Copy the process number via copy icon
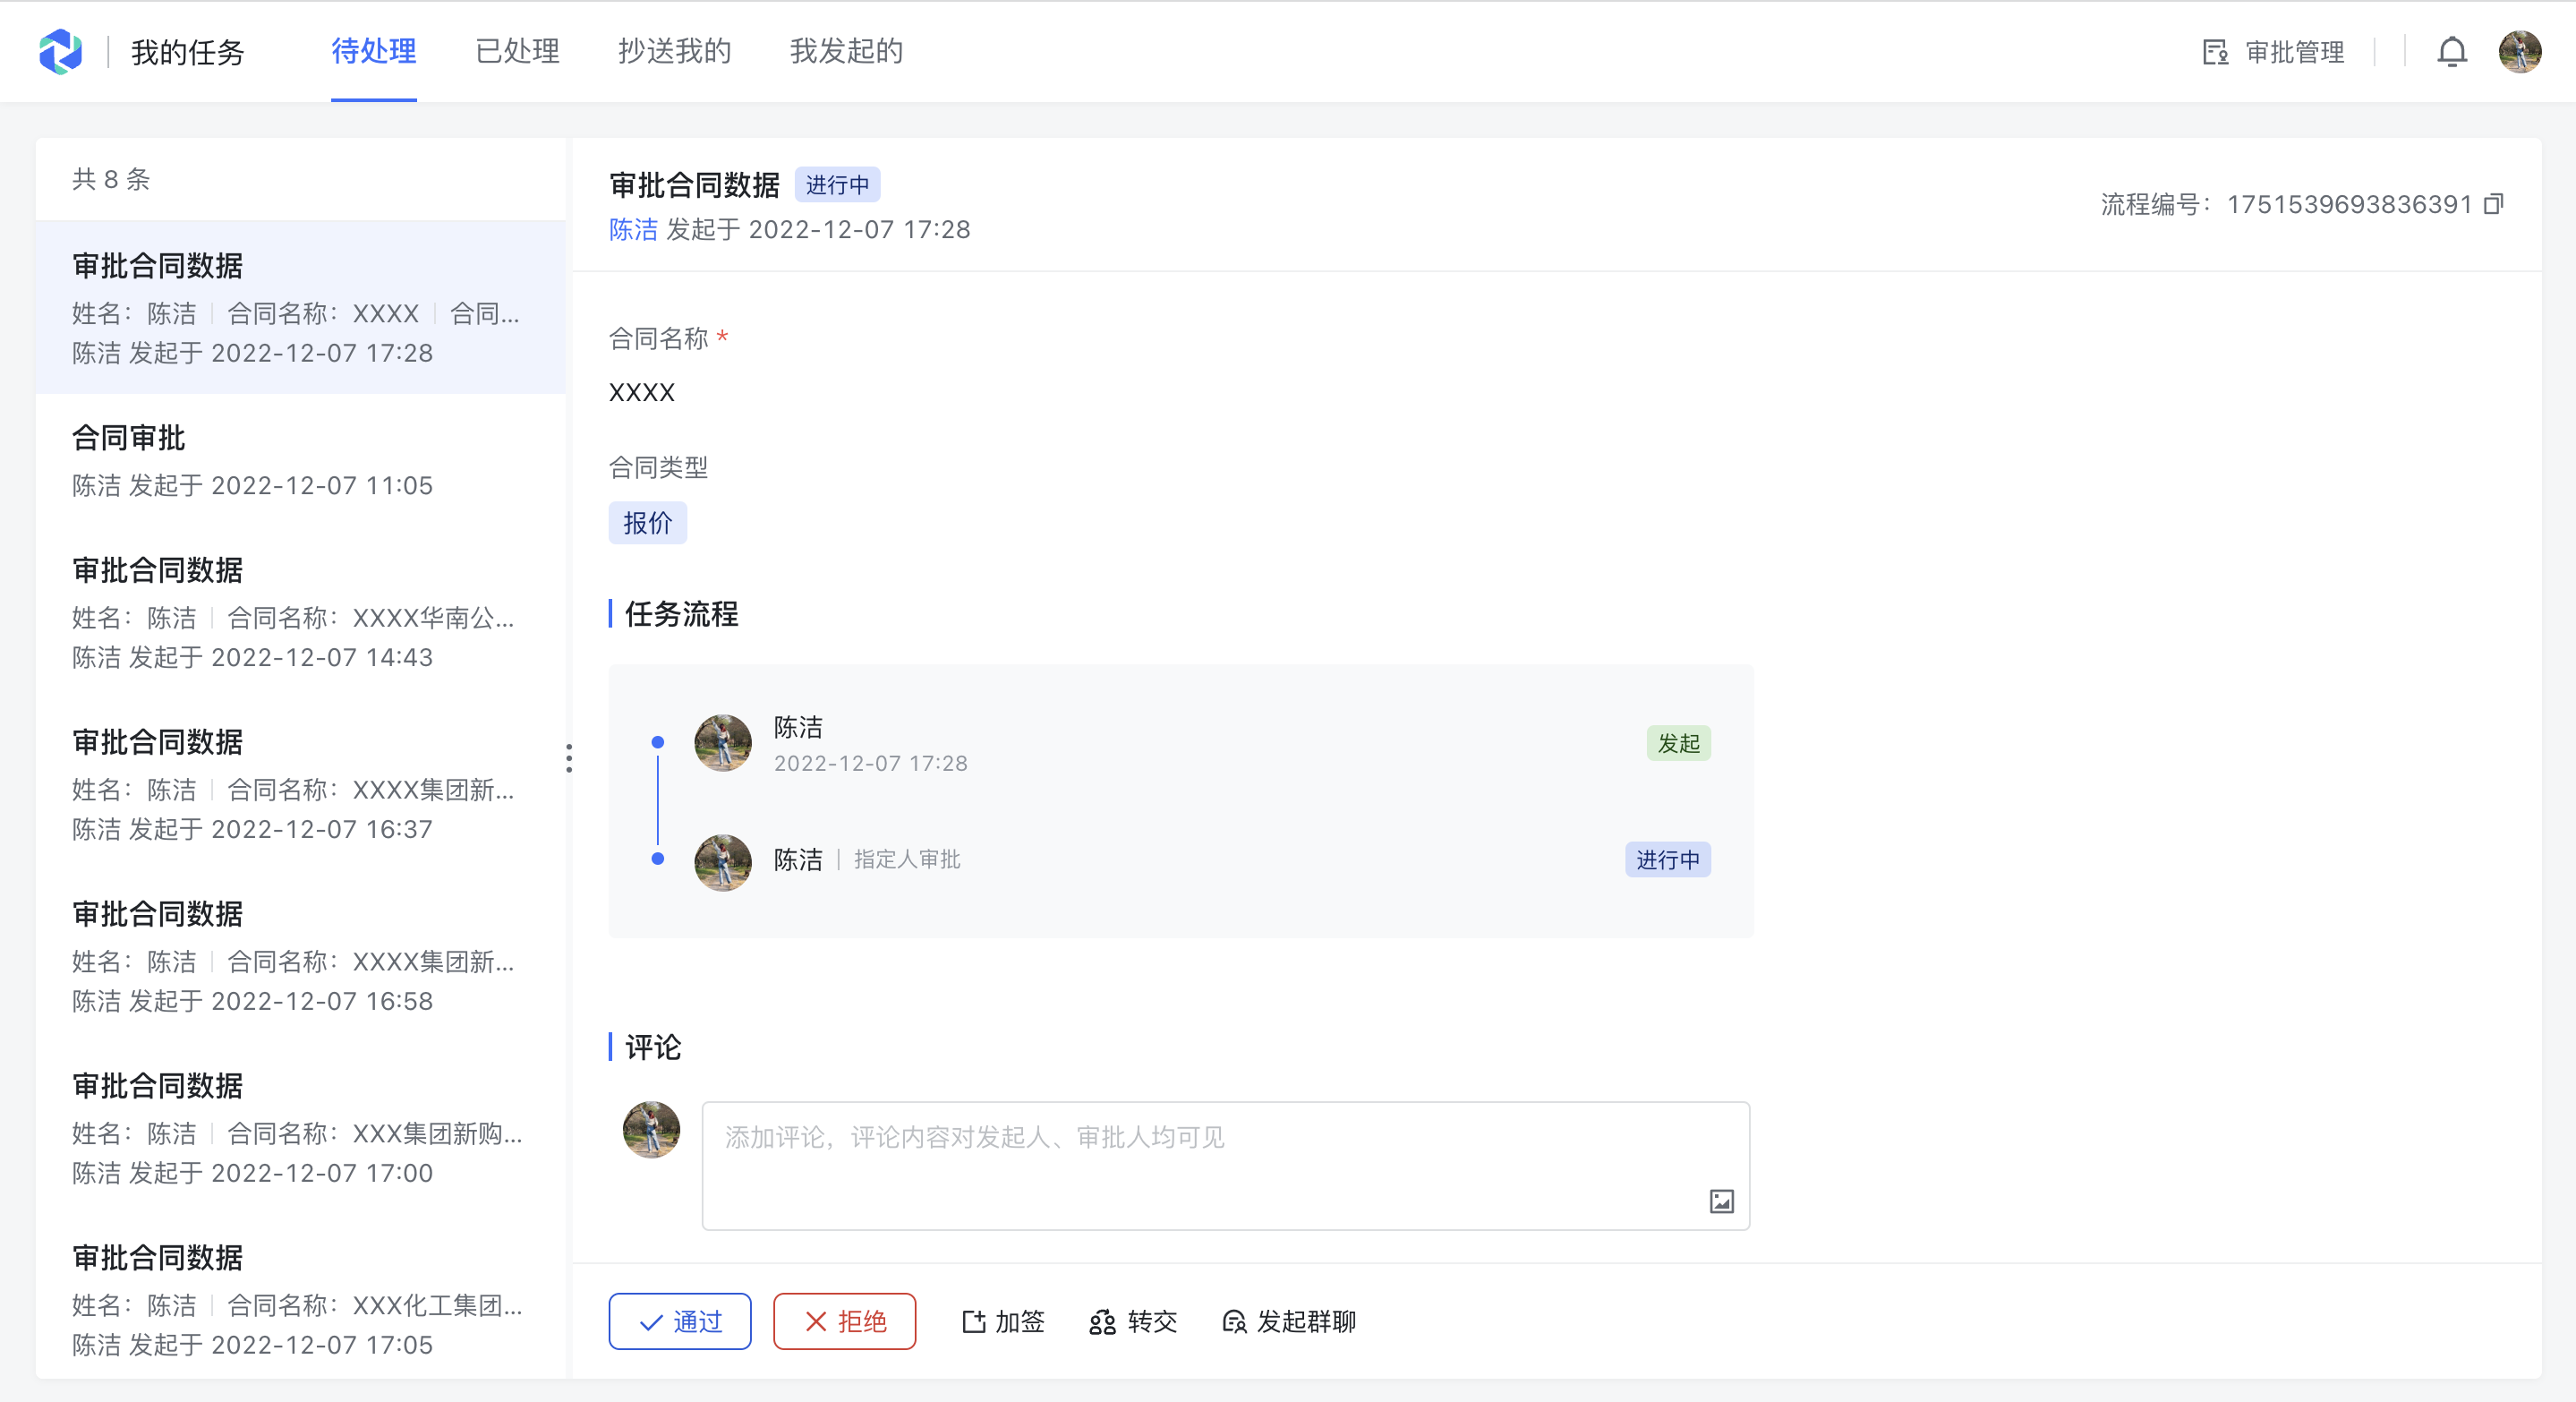2576x1402 pixels. (x=2494, y=204)
